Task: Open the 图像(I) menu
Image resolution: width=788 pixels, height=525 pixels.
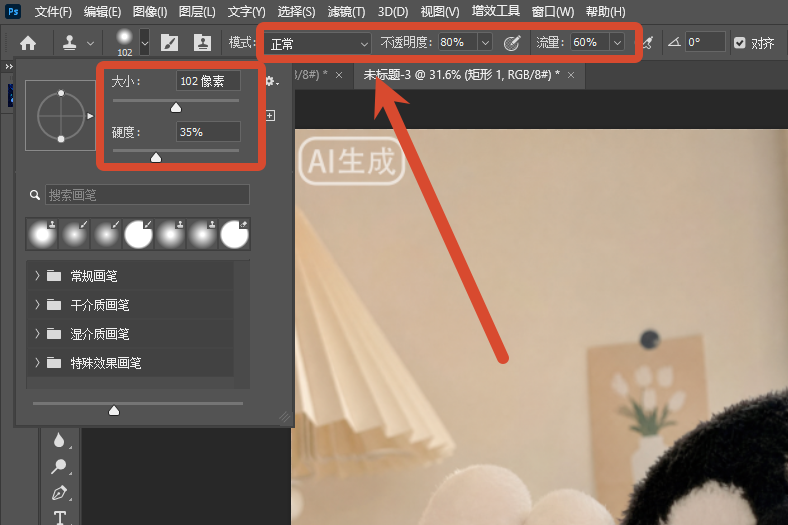Action: [x=150, y=12]
